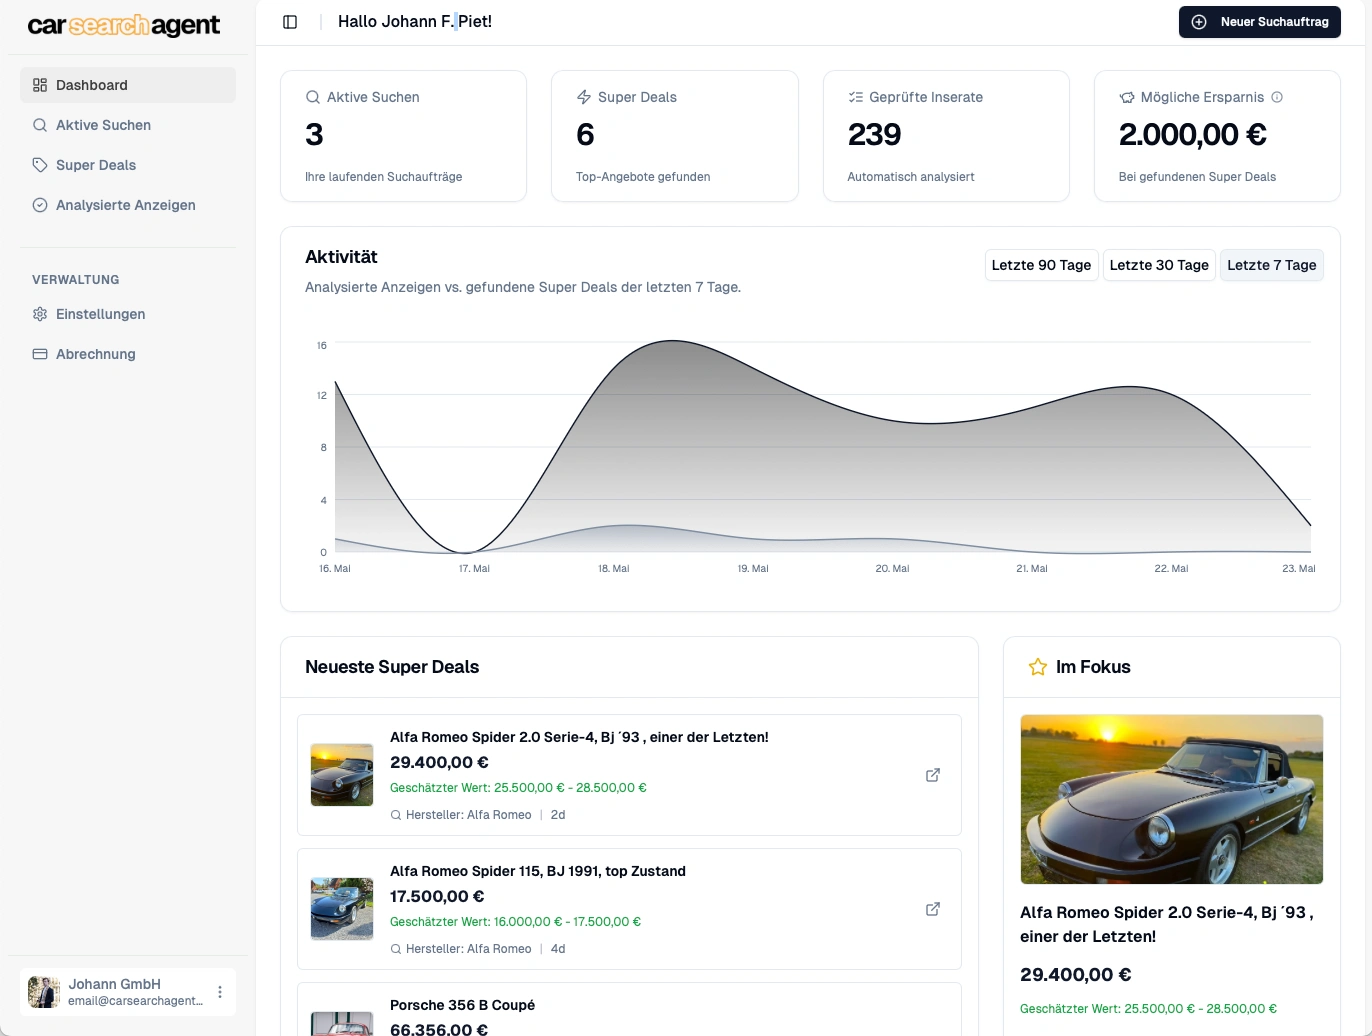
Task: Click the magnifier icon in Aktive Suchen card
Action: 313,97
